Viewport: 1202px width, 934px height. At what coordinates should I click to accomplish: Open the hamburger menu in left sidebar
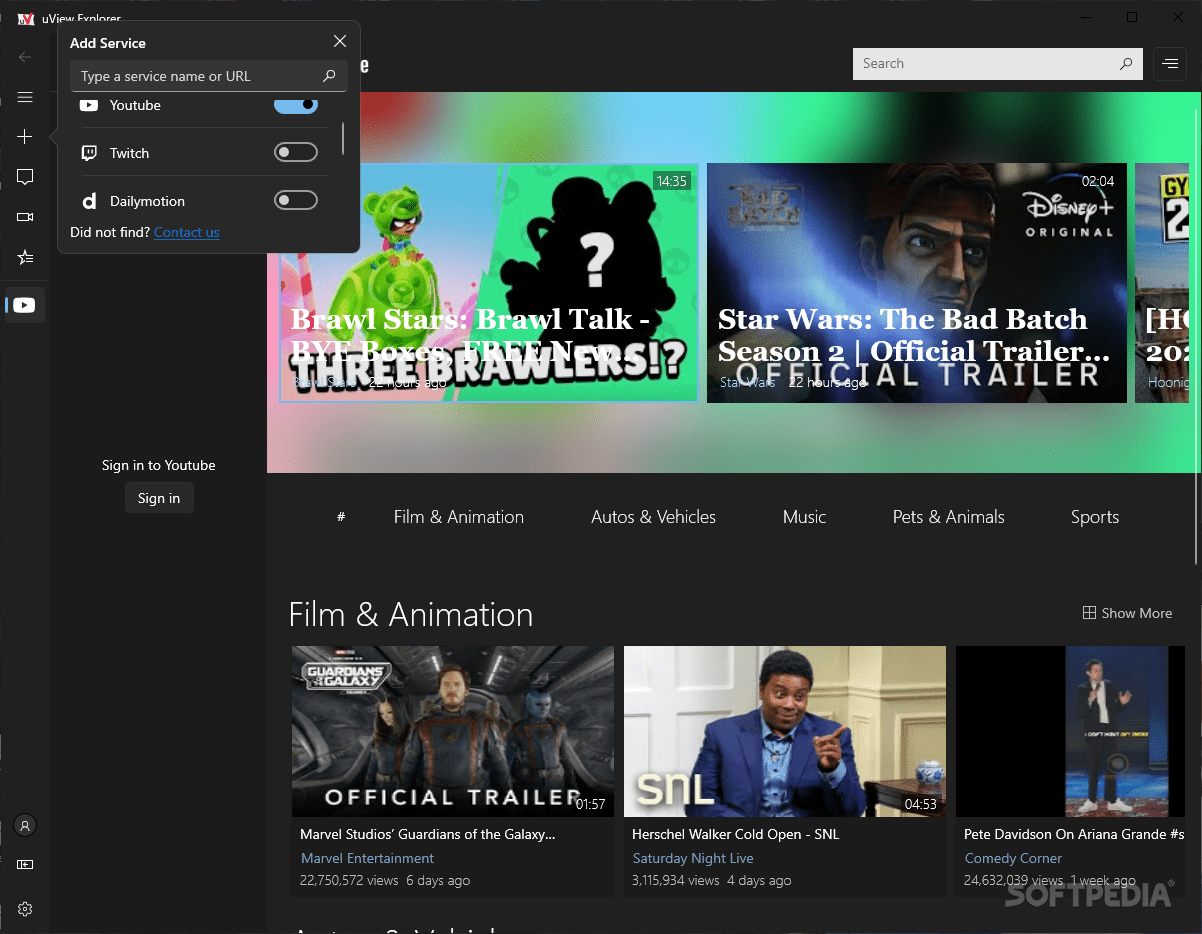(25, 97)
